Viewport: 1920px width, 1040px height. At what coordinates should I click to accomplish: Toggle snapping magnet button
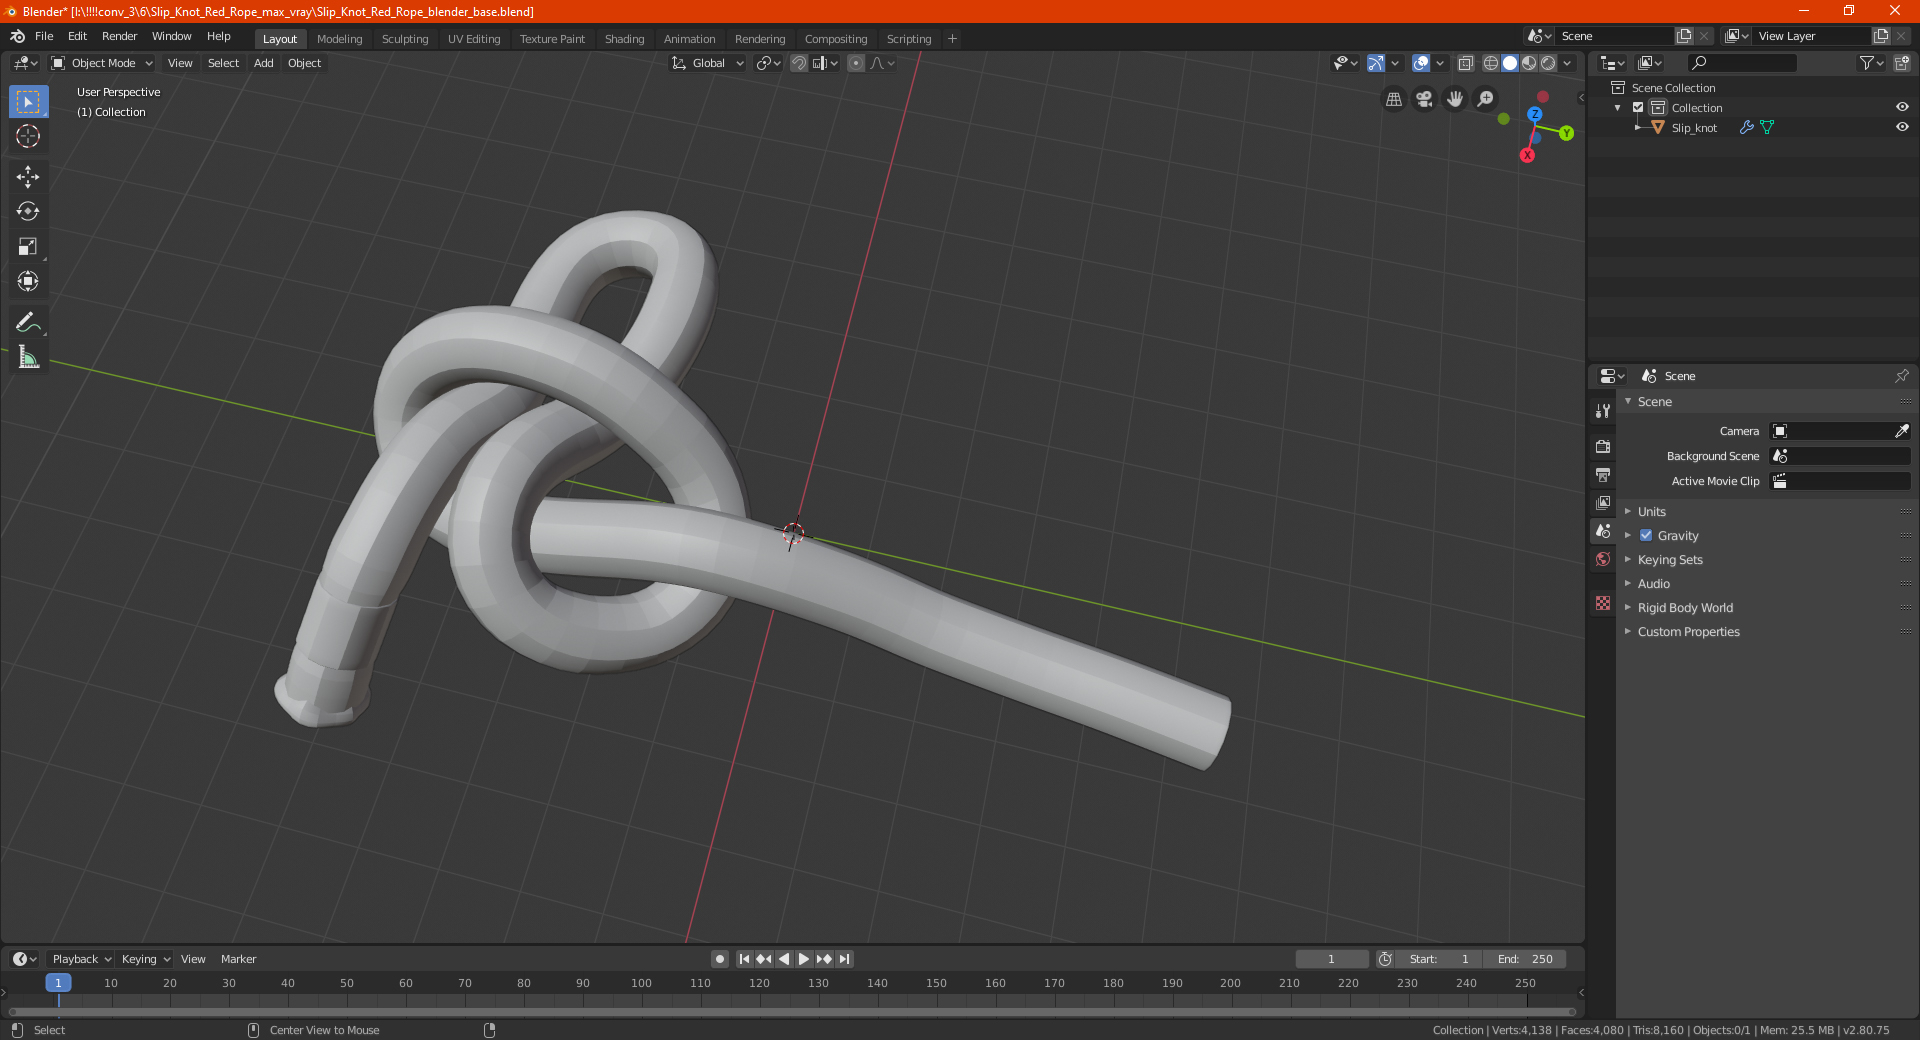click(799, 63)
